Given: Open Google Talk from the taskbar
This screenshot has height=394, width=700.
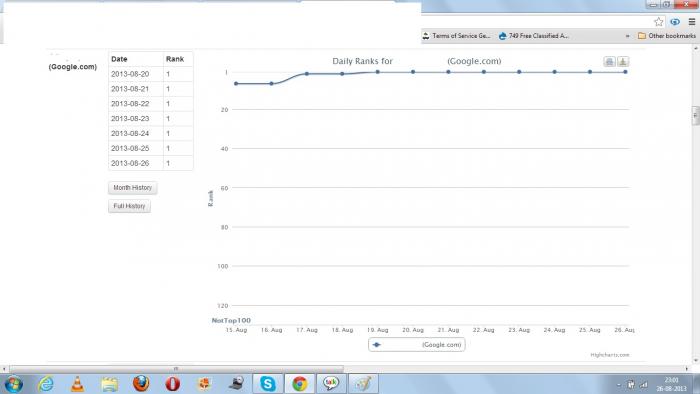Looking at the screenshot, I should 331,384.
